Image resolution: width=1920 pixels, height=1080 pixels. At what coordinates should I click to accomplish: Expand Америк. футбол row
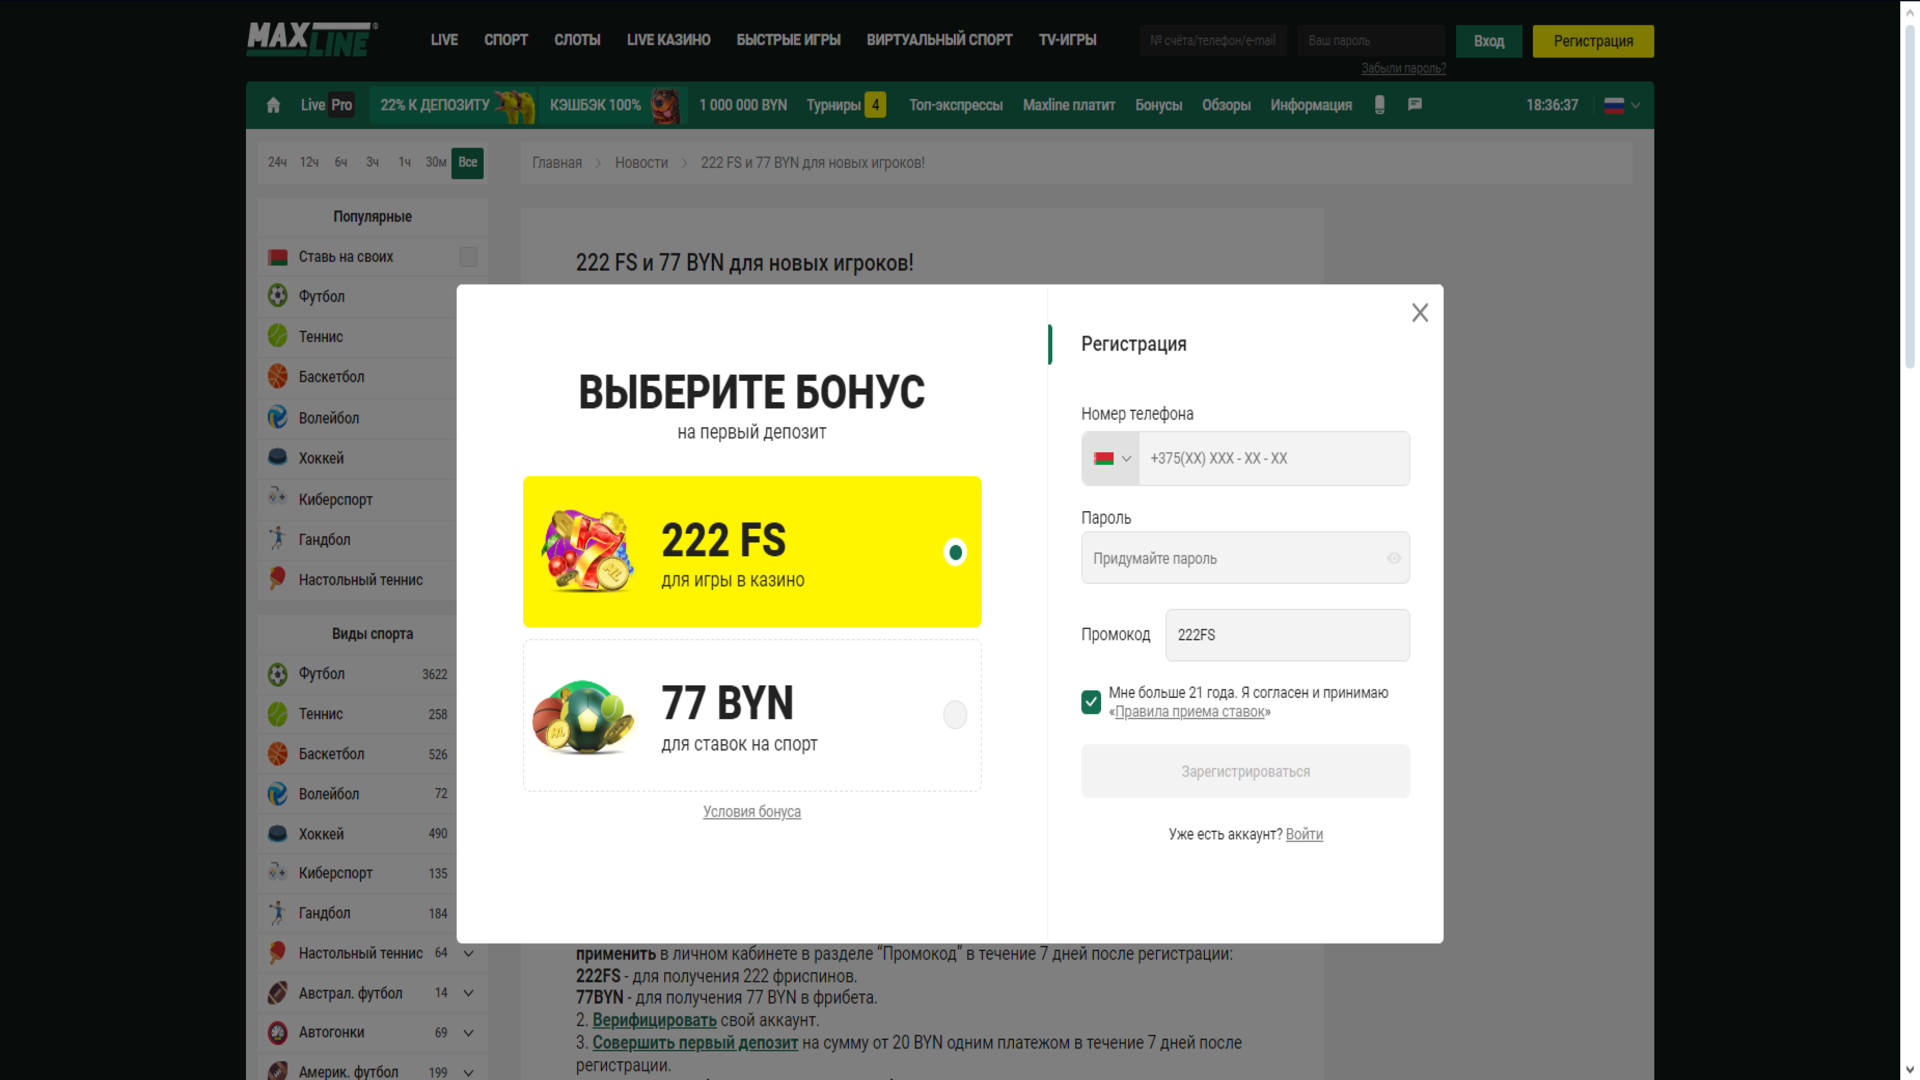468,1072
